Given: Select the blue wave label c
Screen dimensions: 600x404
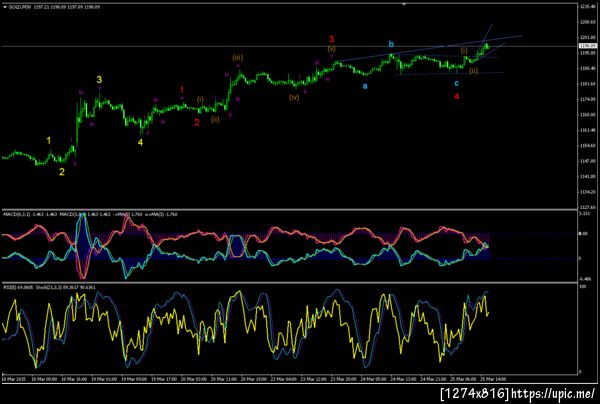Looking at the screenshot, I should (457, 83).
